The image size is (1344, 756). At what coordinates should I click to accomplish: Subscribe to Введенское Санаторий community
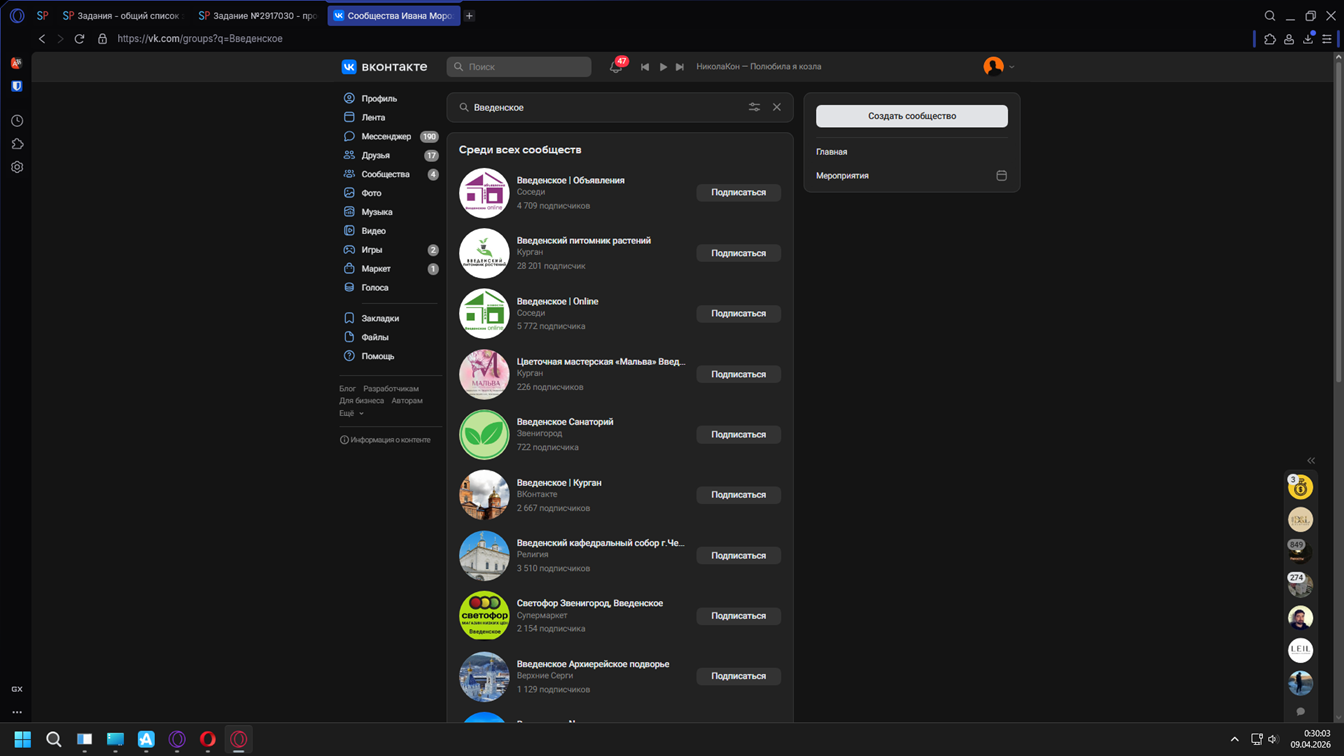click(x=738, y=435)
